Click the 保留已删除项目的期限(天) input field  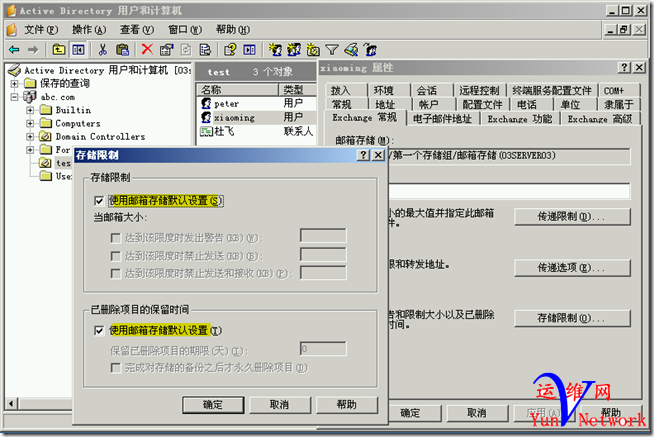coord(323,349)
